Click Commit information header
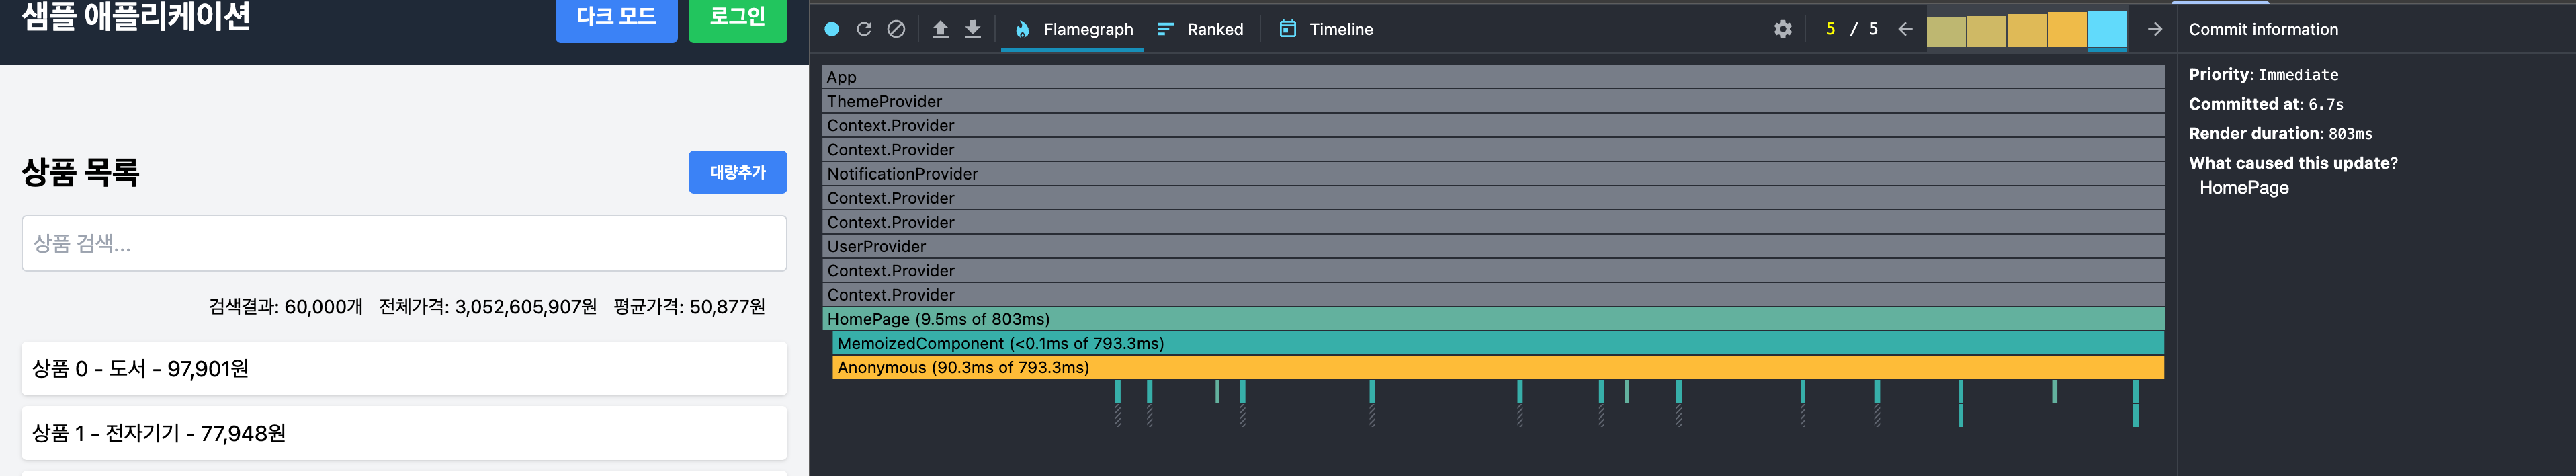The width and height of the screenshot is (2576, 476). coord(2263,29)
